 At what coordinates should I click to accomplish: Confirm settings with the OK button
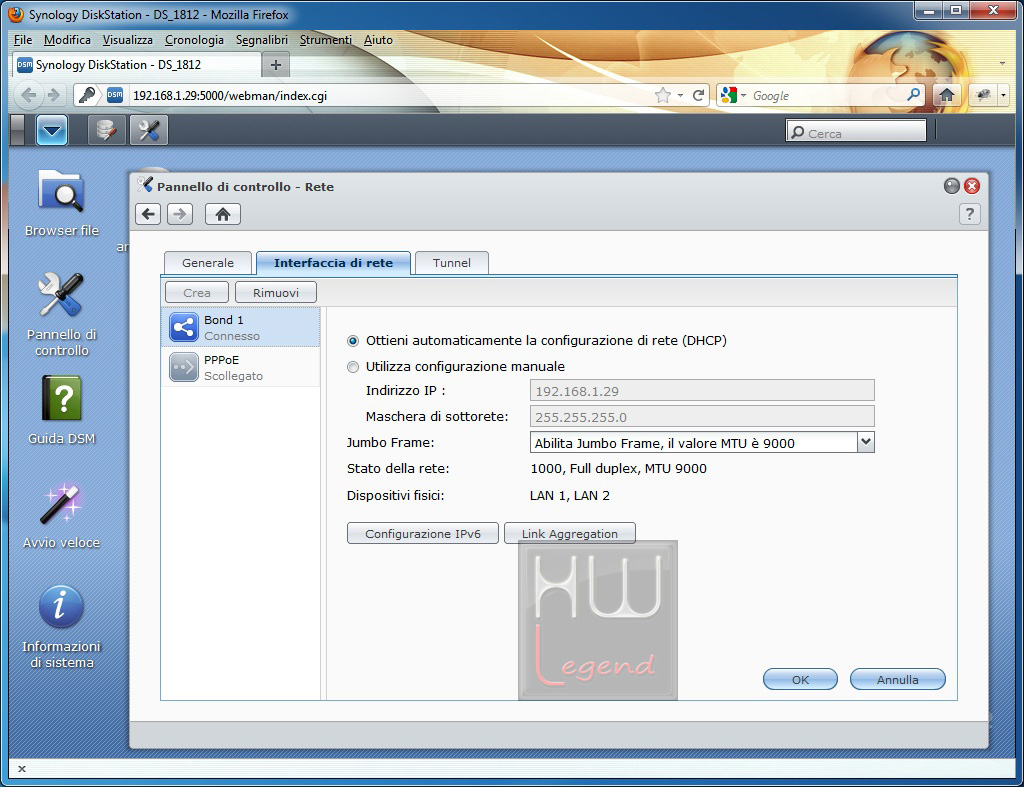800,679
